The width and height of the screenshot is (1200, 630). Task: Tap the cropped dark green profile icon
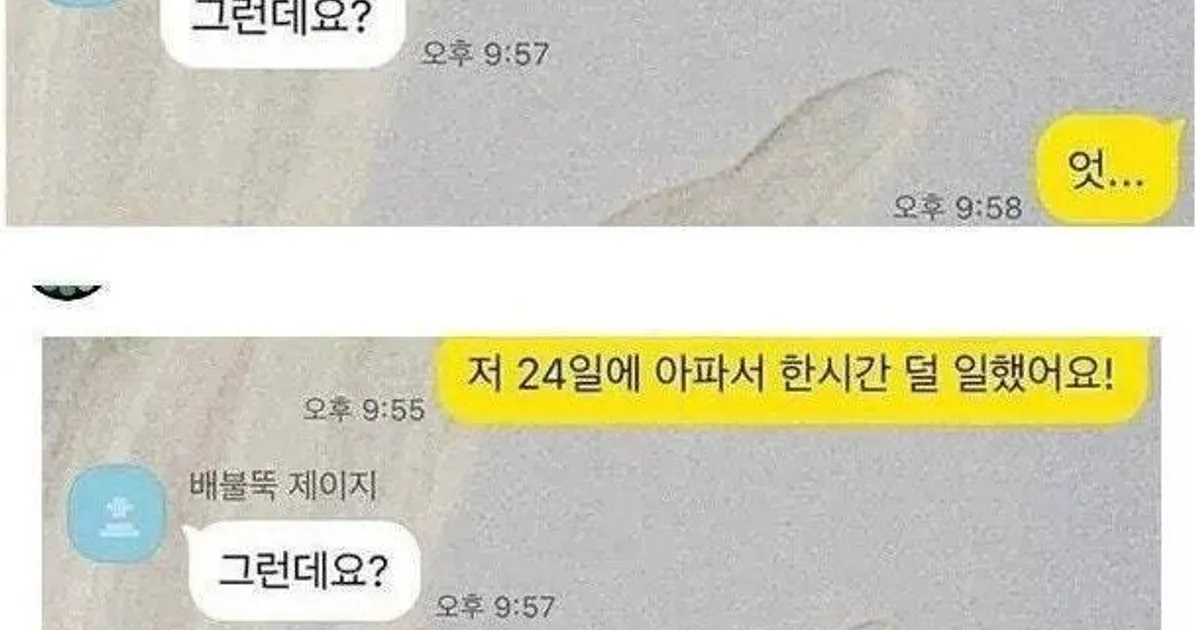(69, 289)
